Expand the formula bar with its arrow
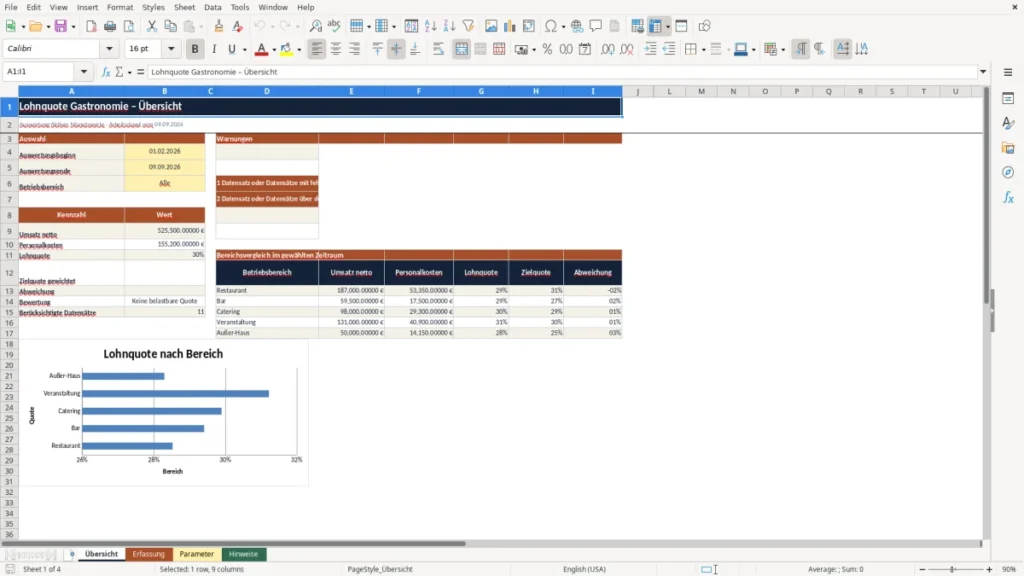1024x576 pixels. (x=983, y=72)
